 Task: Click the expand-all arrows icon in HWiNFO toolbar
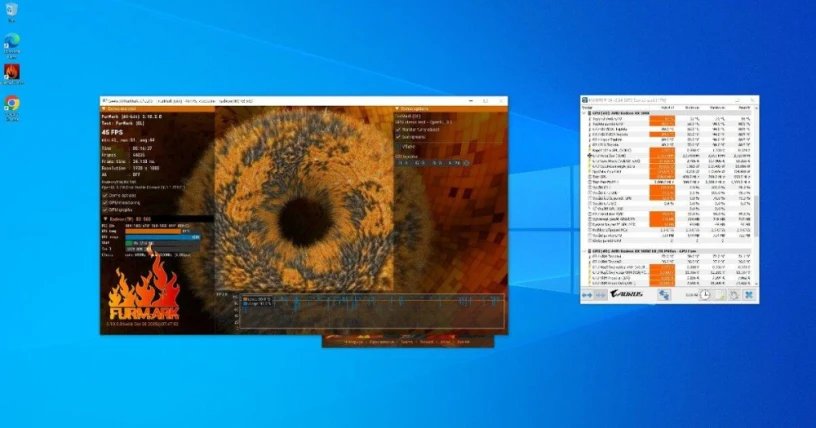tap(587, 295)
